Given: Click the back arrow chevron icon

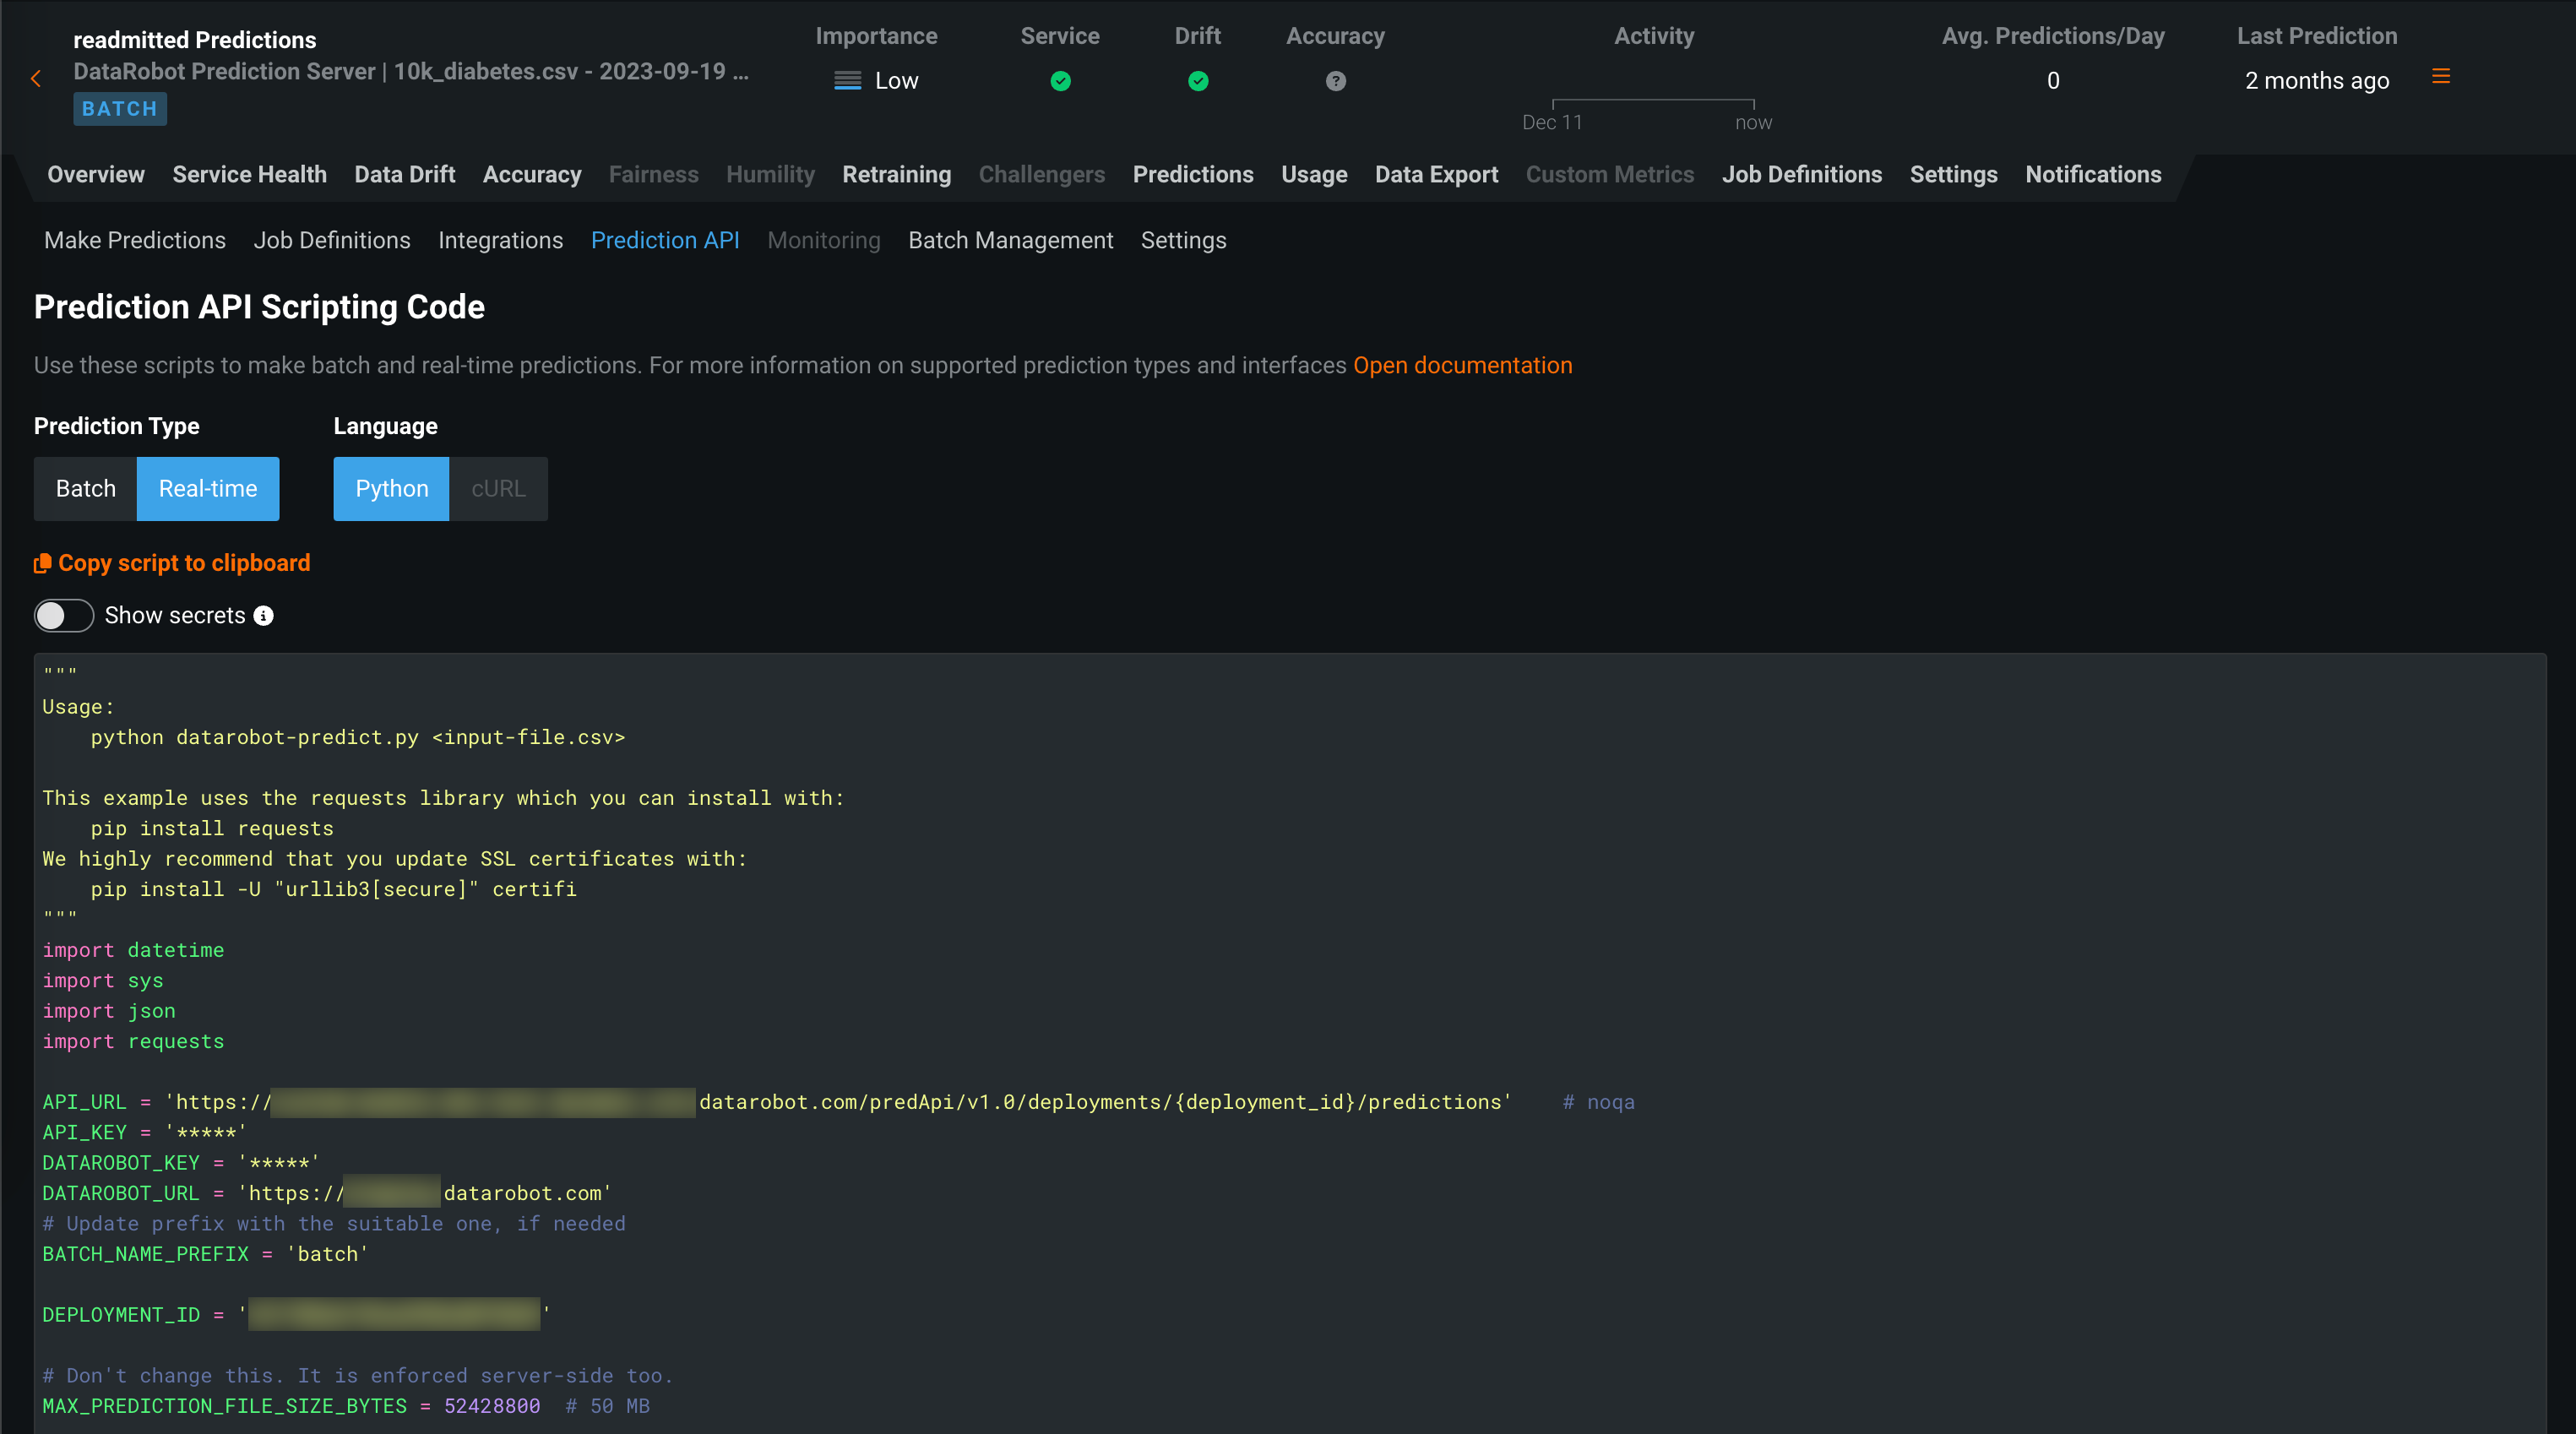Looking at the screenshot, I should coord(36,78).
